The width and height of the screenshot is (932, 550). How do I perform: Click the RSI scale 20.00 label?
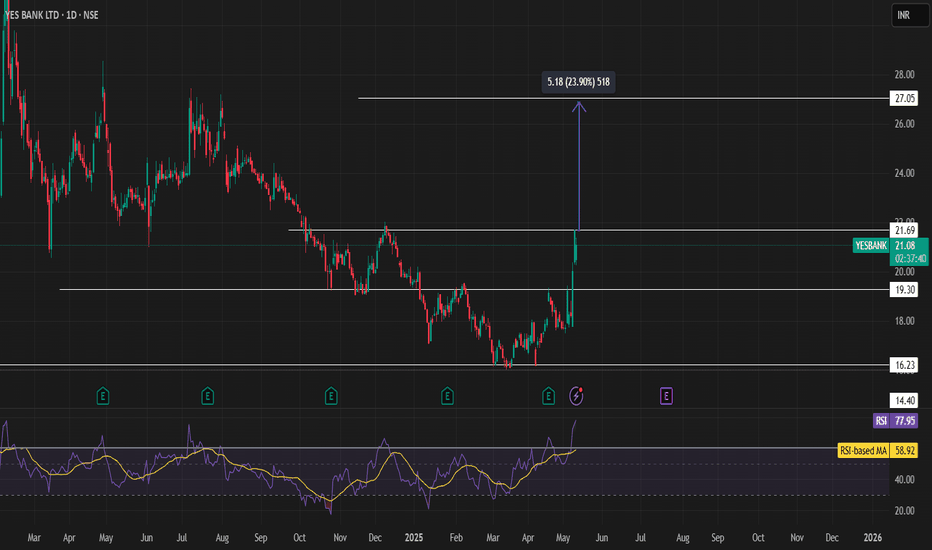tap(904, 511)
